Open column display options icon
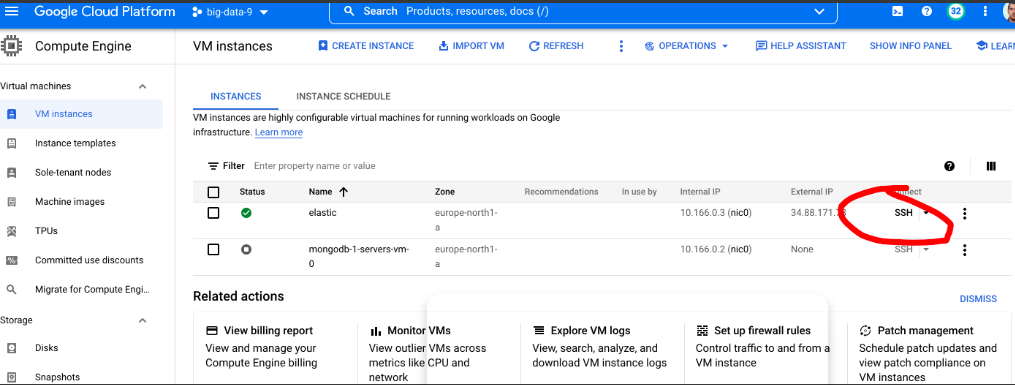1015x385 pixels. coord(990,166)
